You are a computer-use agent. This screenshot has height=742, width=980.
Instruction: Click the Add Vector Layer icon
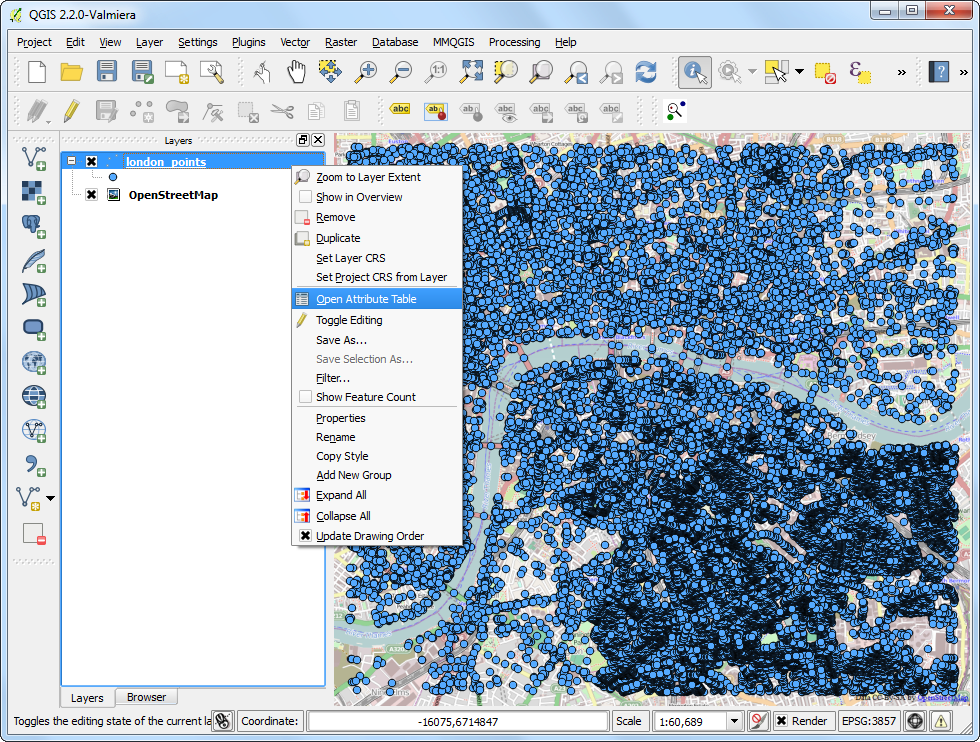pyautogui.click(x=34, y=158)
